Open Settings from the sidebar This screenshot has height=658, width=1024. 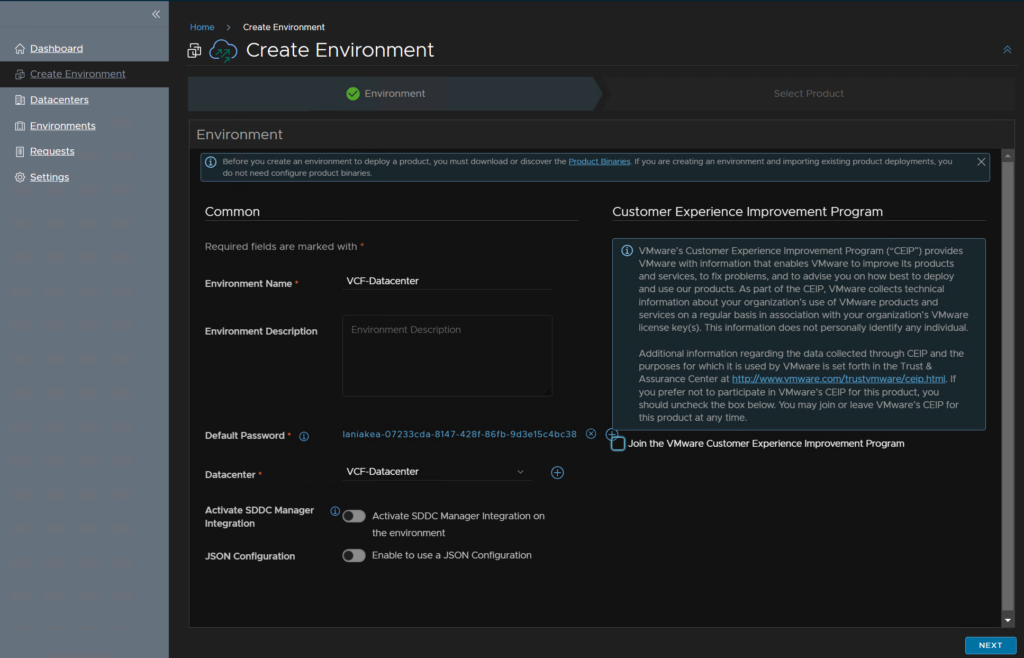point(50,178)
